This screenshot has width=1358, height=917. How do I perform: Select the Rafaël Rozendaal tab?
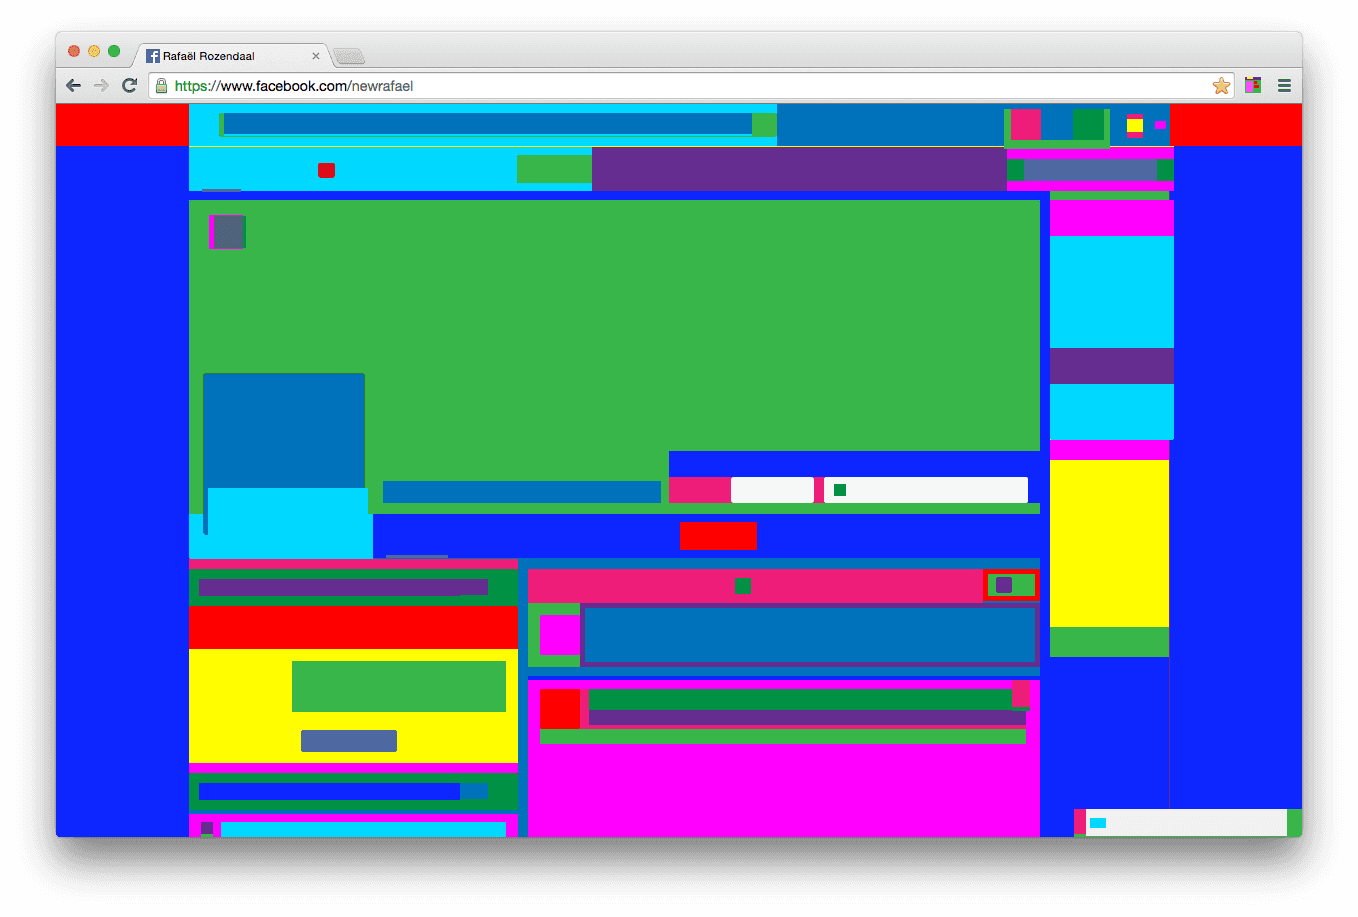click(234, 56)
